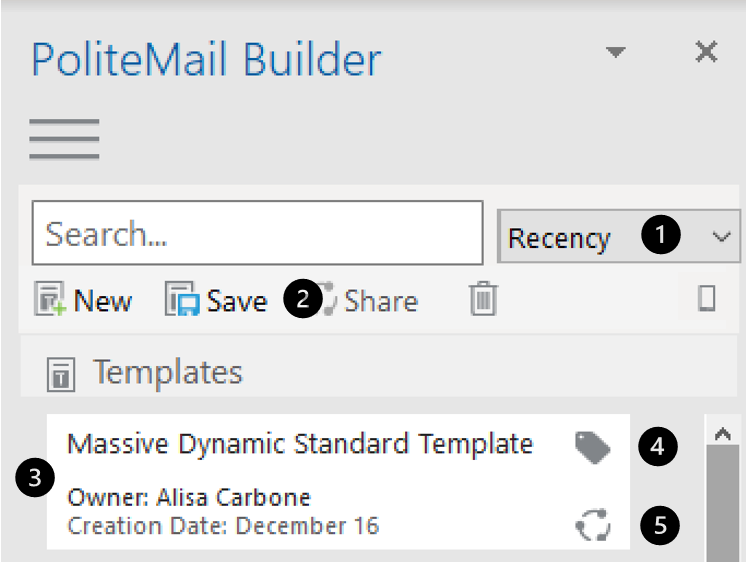
Task: Click the Templates section icon
Action: click(x=60, y=375)
